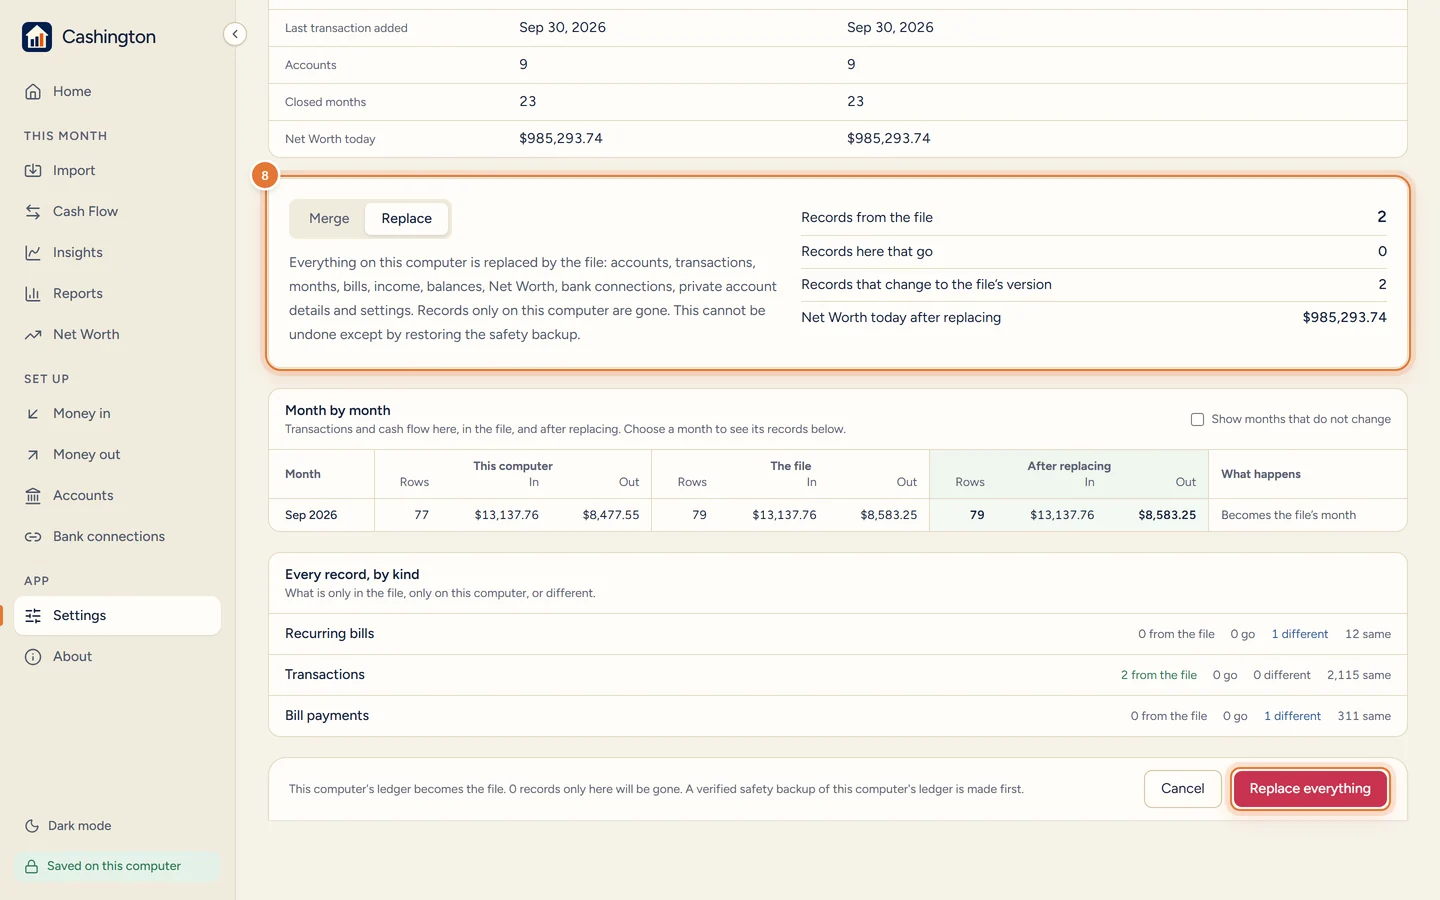Image resolution: width=1440 pixels, height=900 pixels.
Task: Click the This computer Out value $8,477.55
Action: tap(611, 515)
